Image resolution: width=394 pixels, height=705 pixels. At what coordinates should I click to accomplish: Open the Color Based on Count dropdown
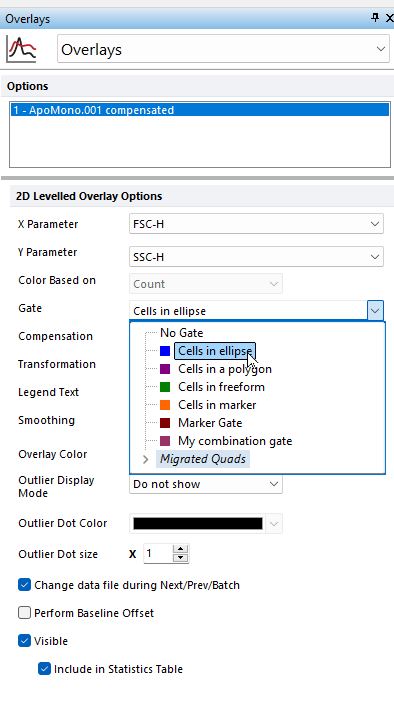pyautogui.click(x=206, y=284)
